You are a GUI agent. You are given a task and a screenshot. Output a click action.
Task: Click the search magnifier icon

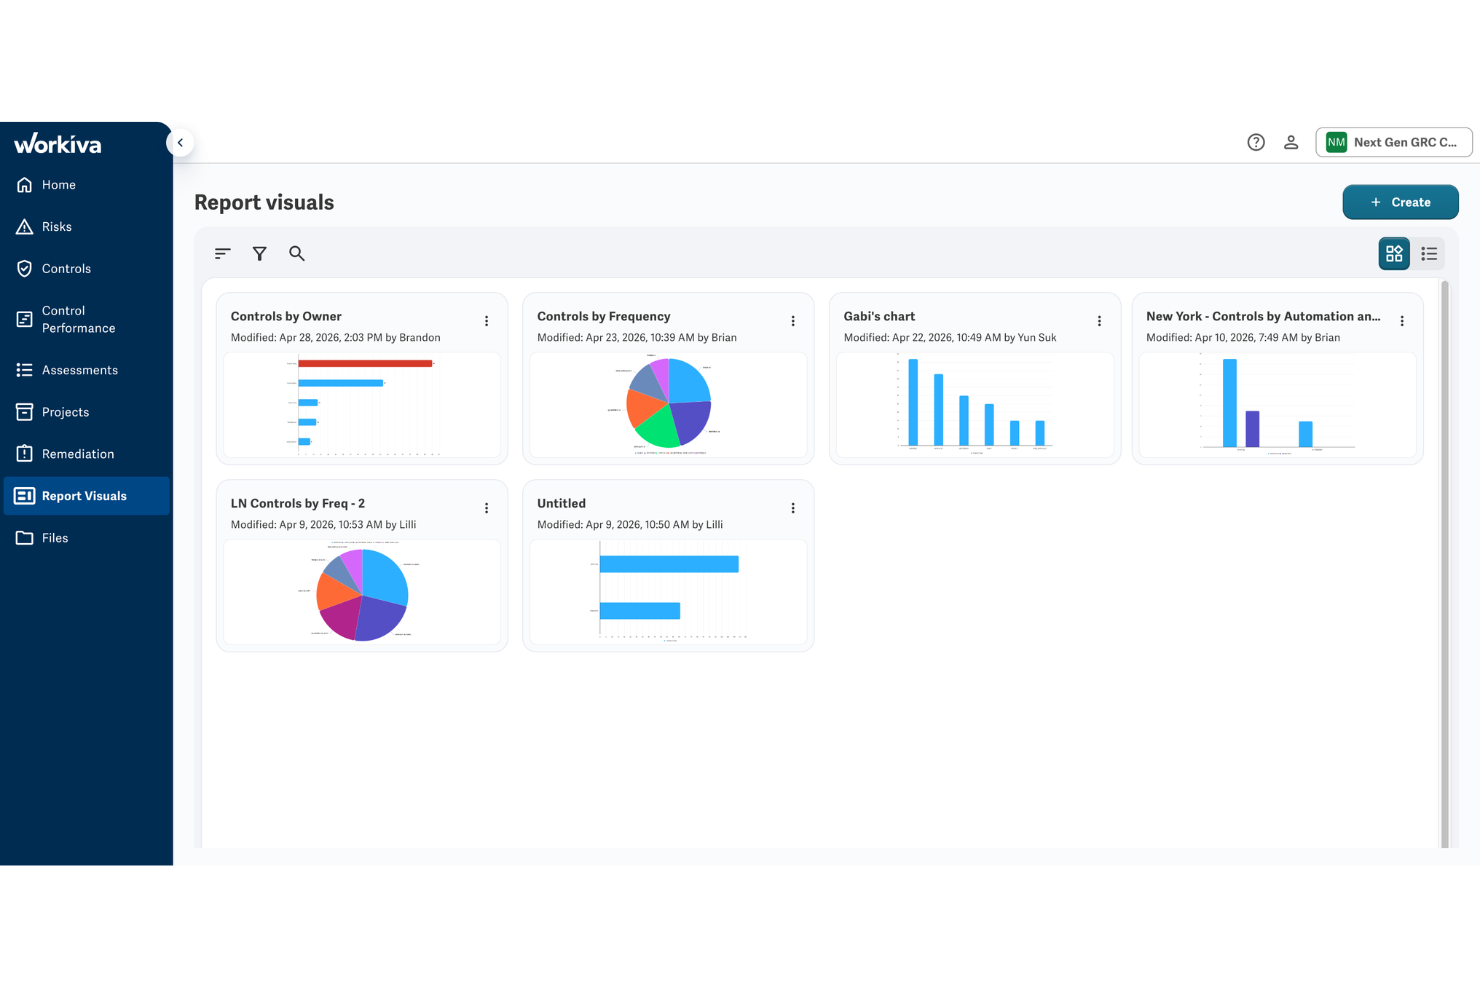click(297, 254)
